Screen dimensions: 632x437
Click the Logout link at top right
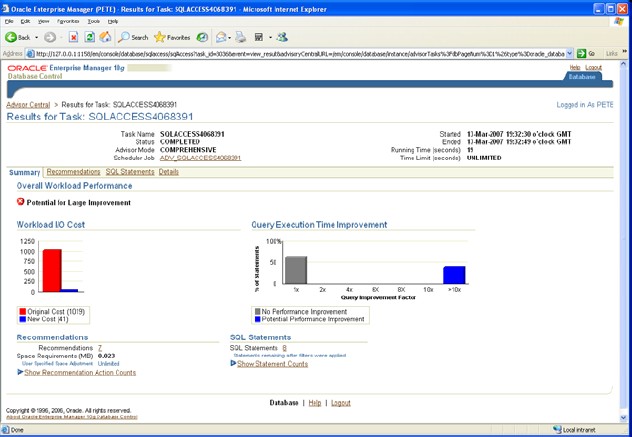[x=593, y=67]
